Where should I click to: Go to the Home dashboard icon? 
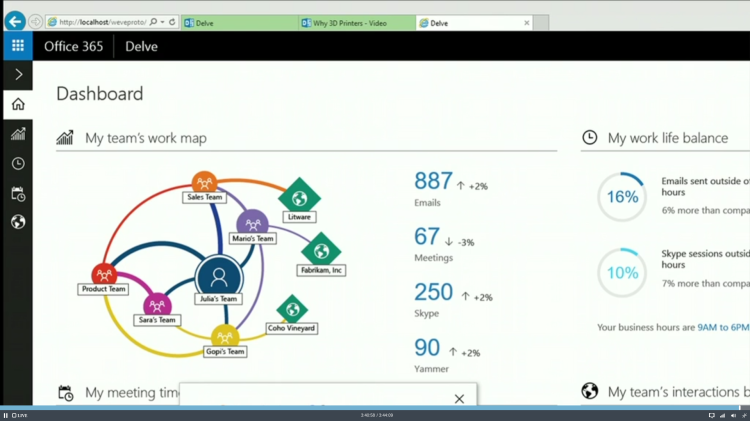[x=18, y=104]
